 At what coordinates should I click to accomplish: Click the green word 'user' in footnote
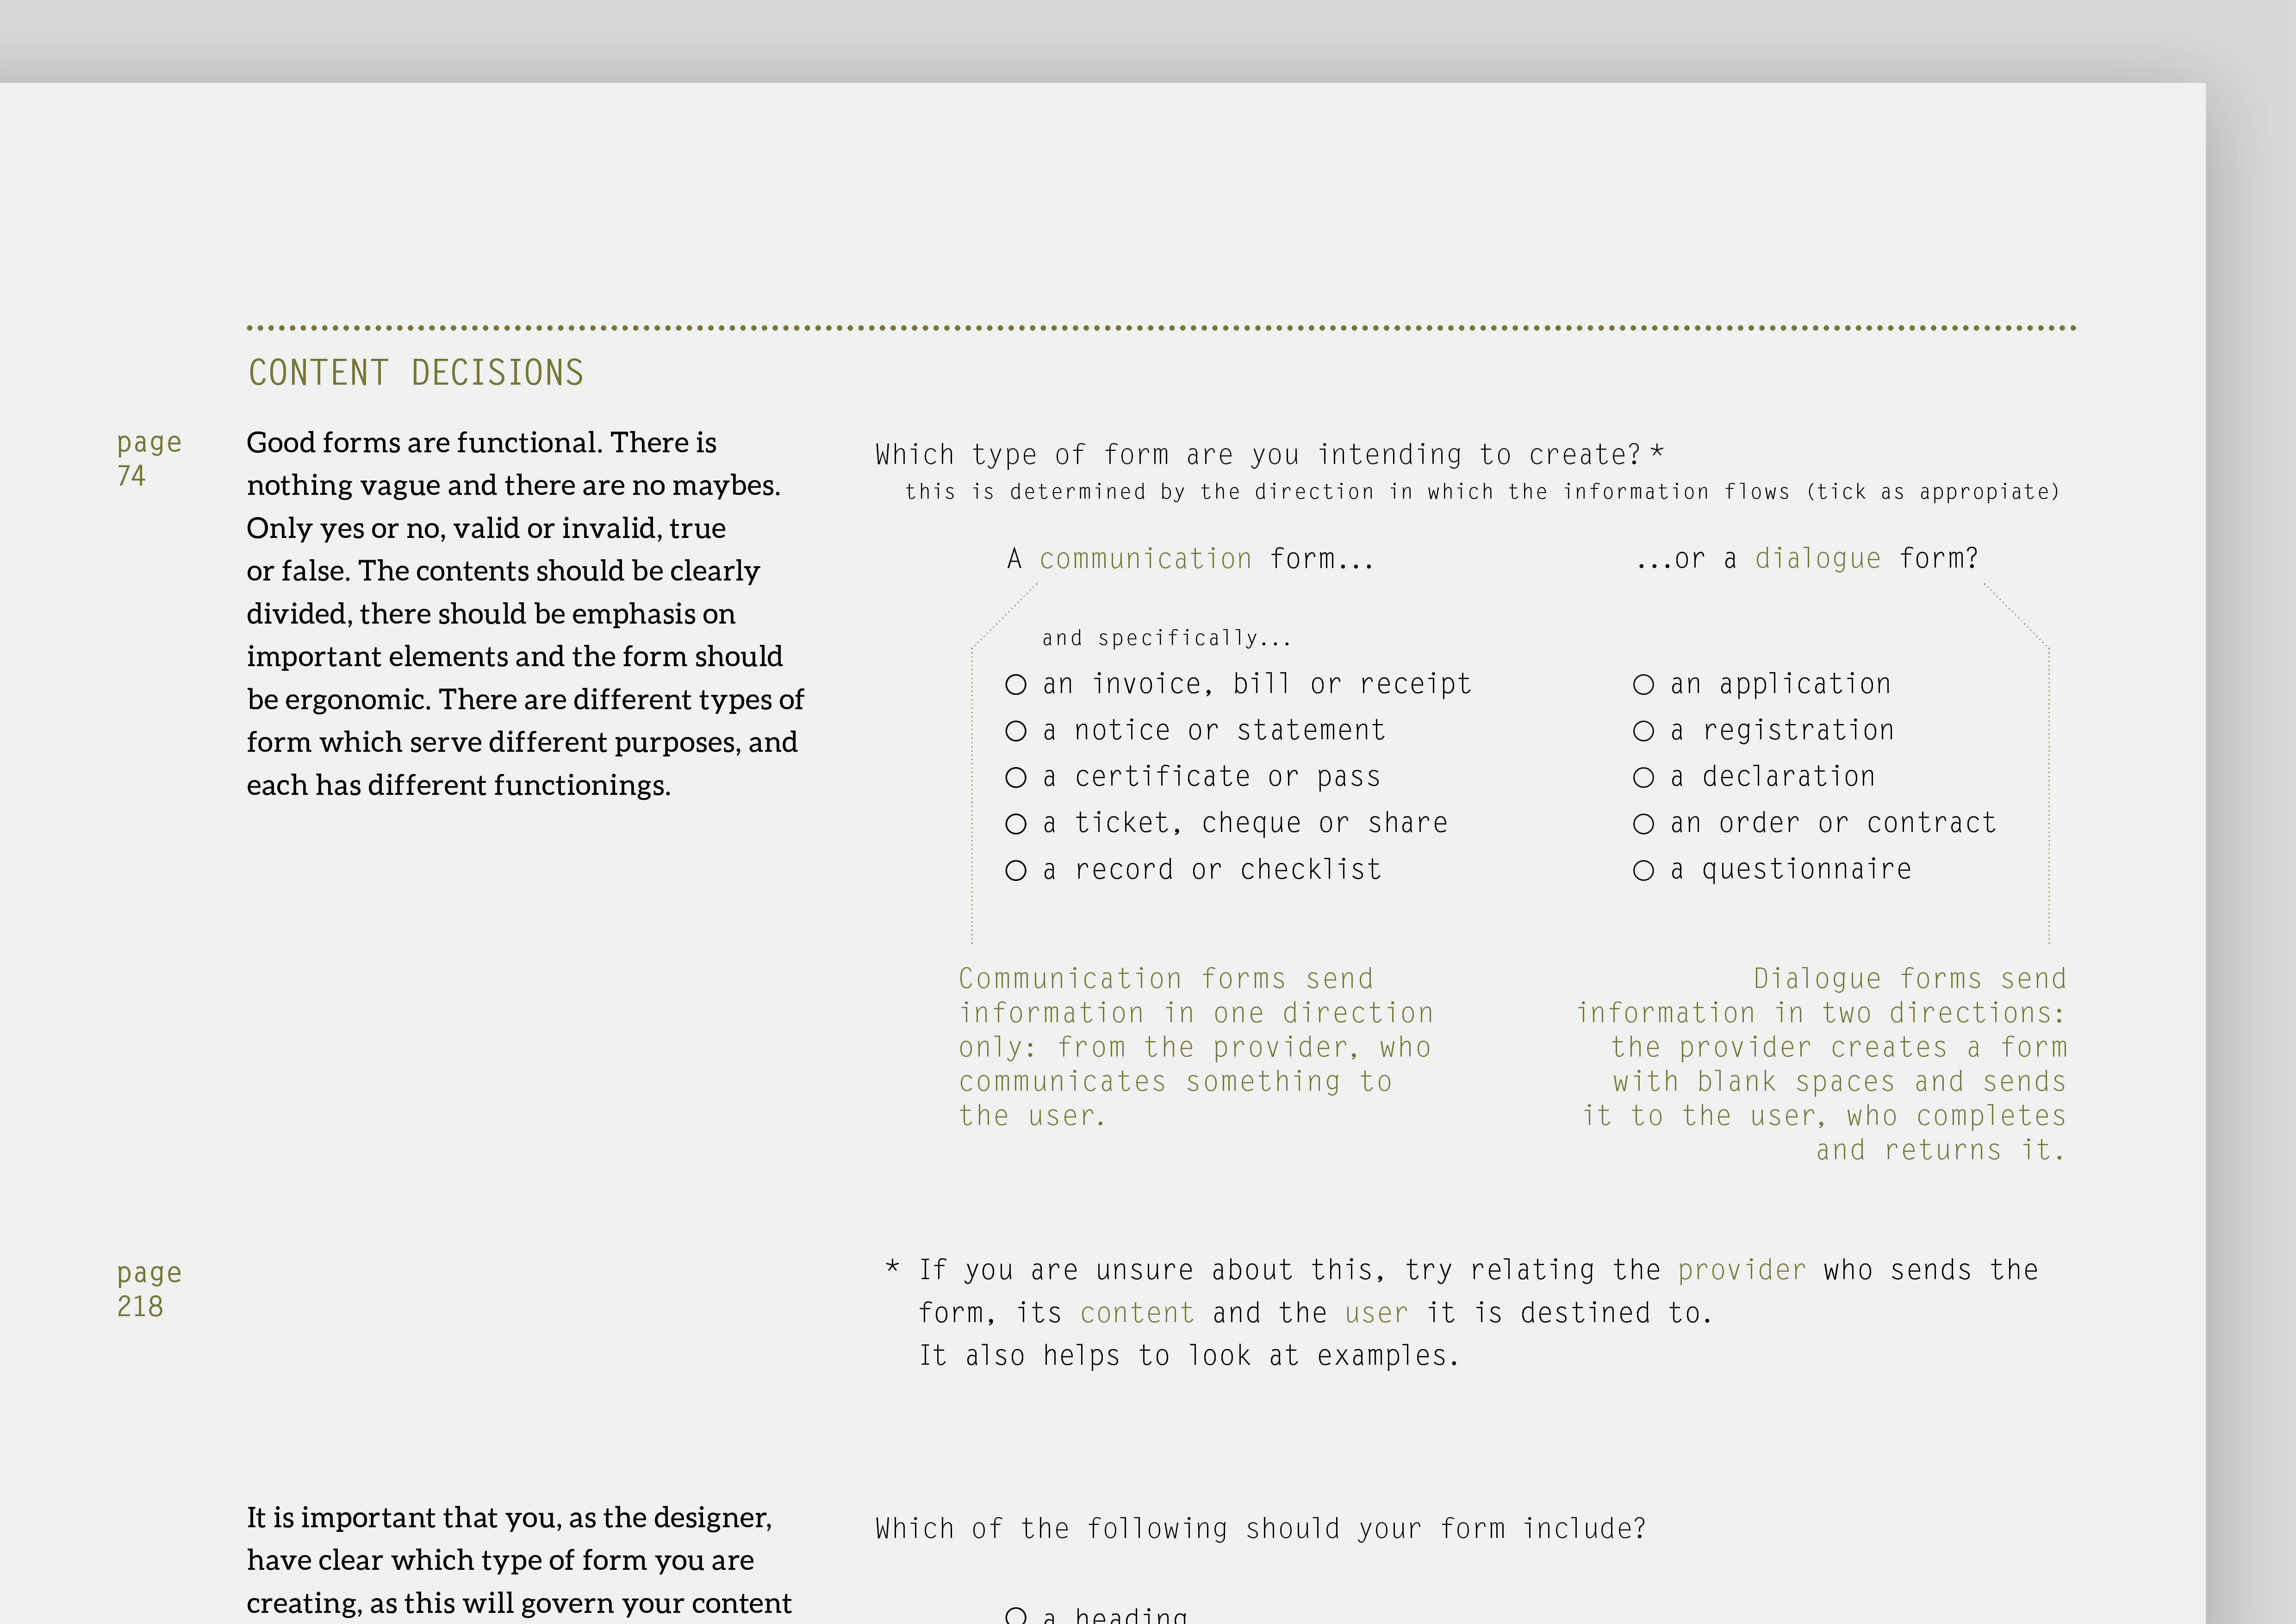1376,1313
